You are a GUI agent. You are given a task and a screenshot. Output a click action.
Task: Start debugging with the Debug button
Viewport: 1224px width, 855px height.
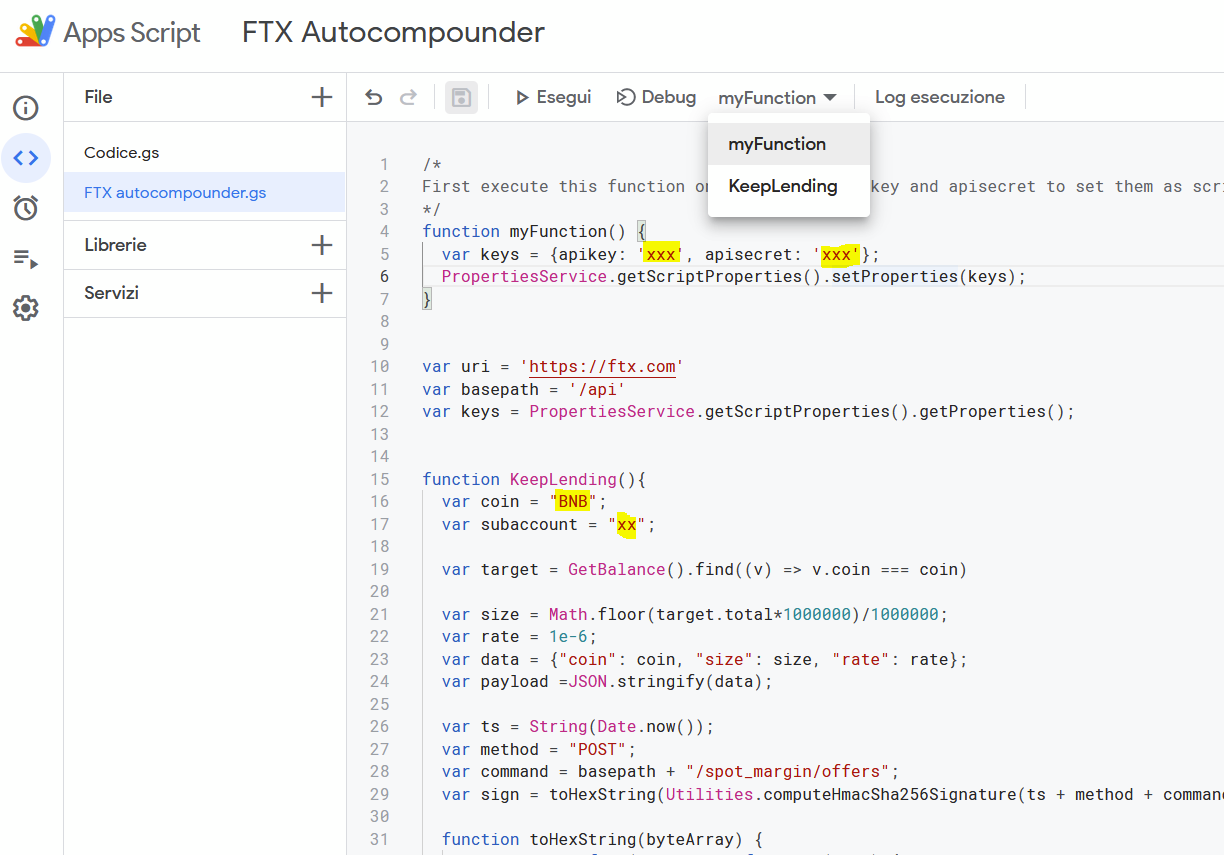(656, 97)
